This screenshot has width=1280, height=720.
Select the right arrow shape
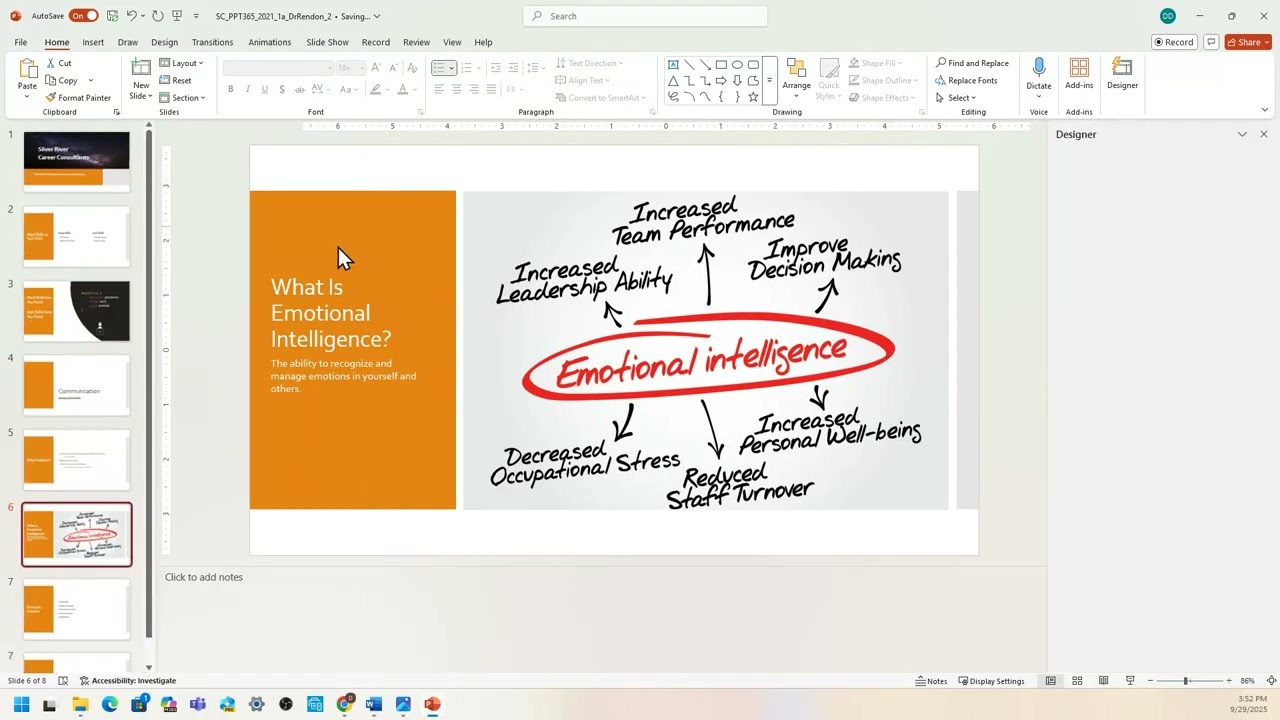pyautogui.click(x=721, y=80)
